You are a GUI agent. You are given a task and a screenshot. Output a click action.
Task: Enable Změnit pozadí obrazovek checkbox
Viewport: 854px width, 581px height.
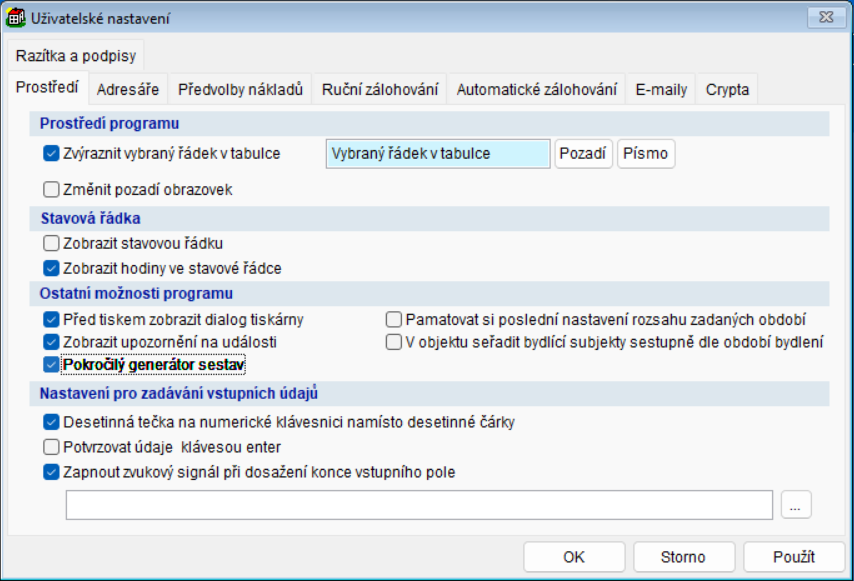(52, 189)
